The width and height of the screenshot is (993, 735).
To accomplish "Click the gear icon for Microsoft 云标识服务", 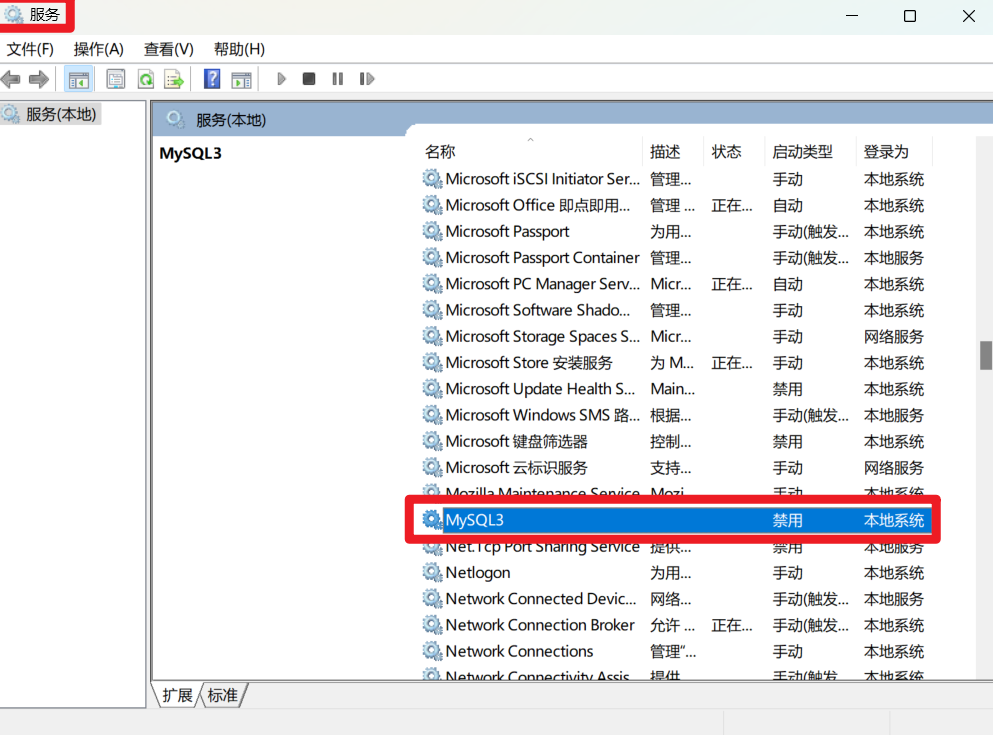I will (433, 467).
